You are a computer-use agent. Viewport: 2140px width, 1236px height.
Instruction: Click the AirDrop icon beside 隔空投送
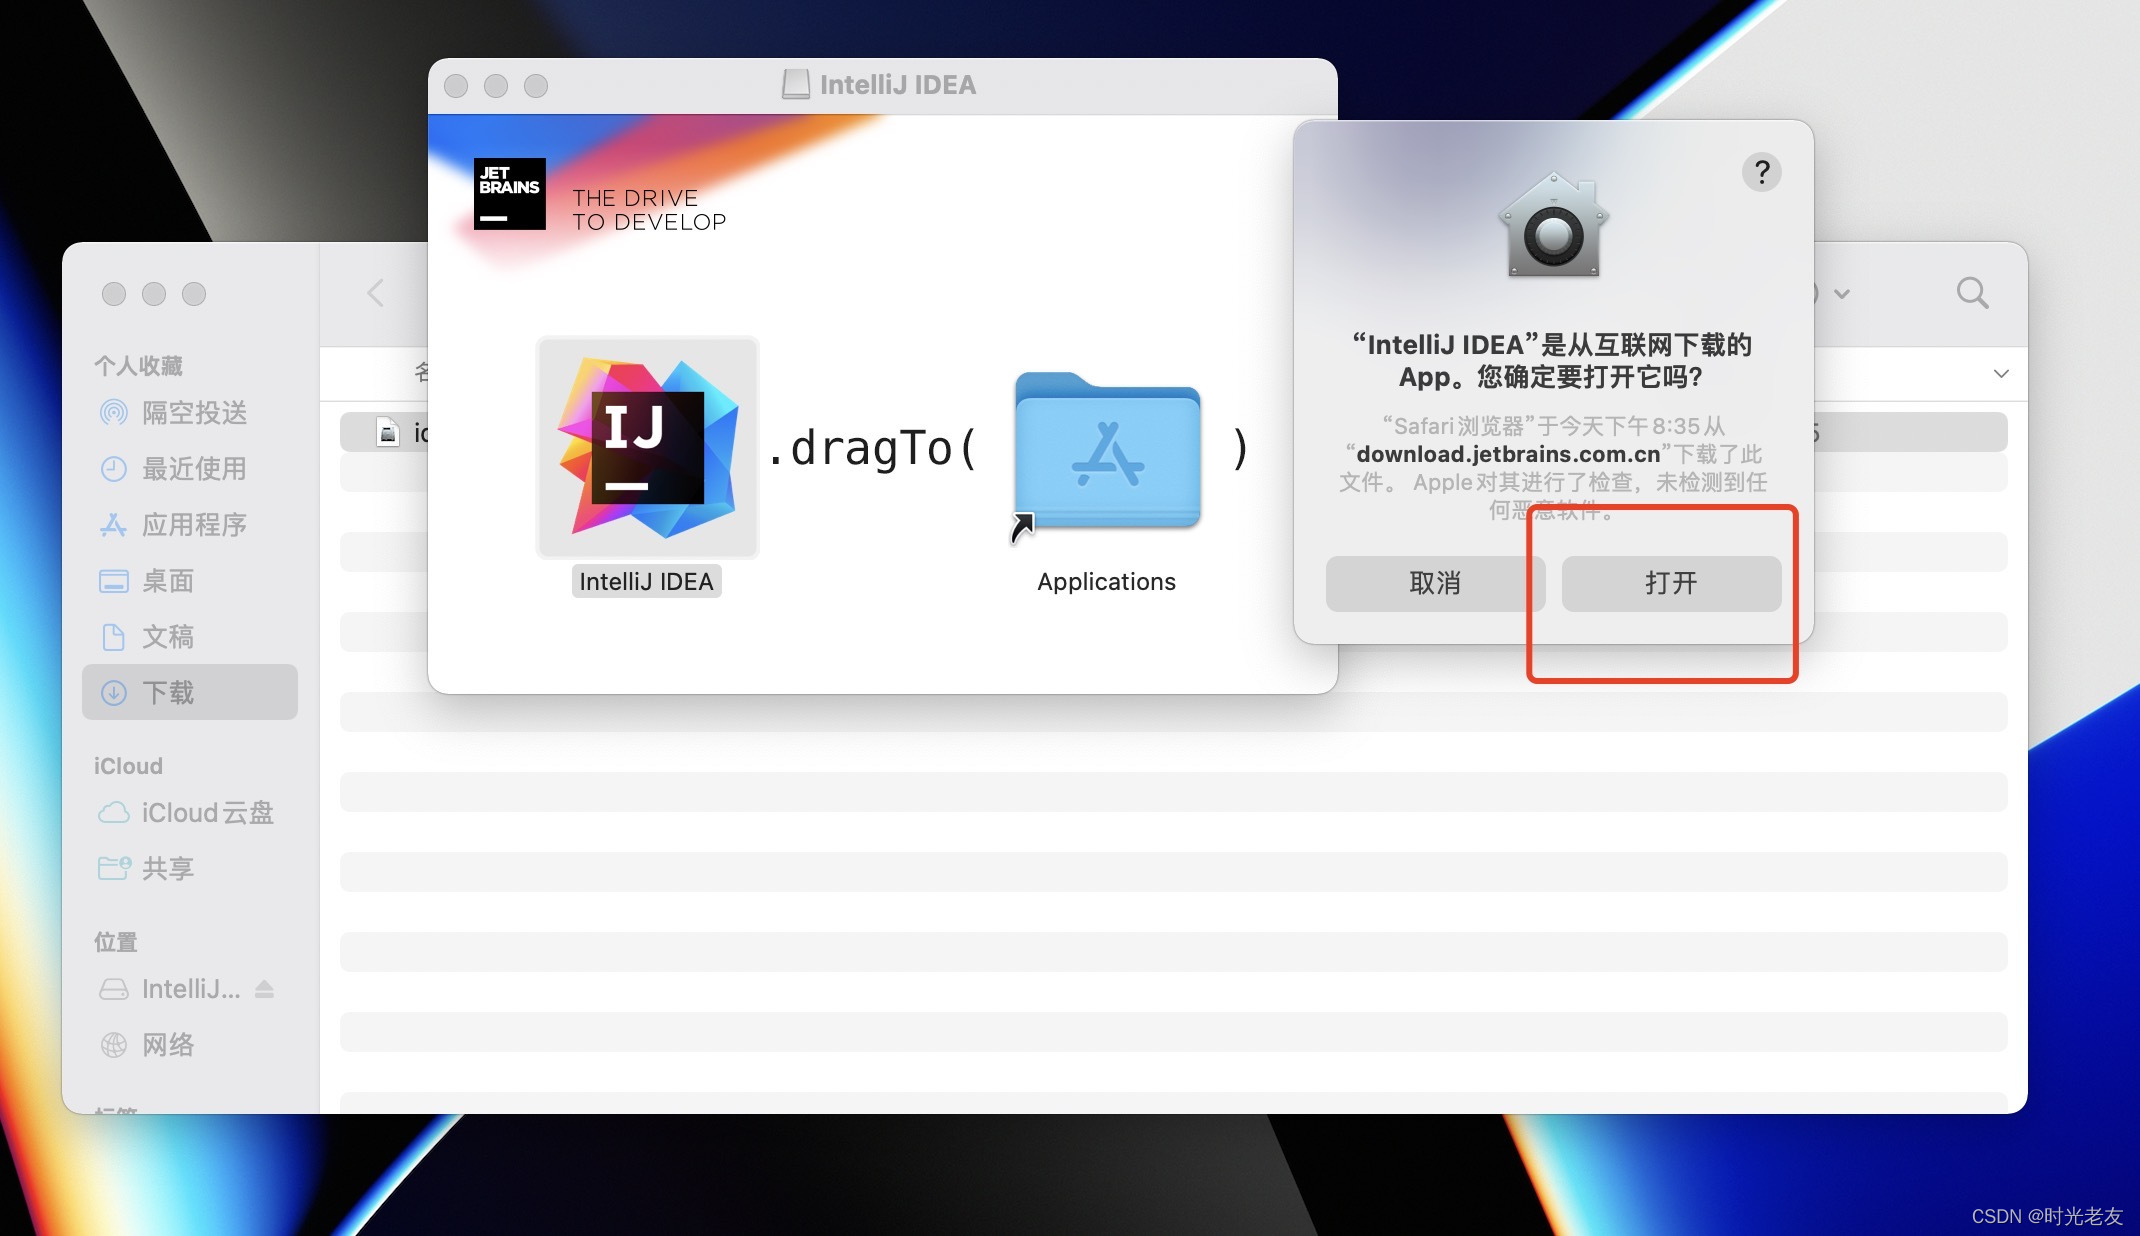[x=114, y=413]
